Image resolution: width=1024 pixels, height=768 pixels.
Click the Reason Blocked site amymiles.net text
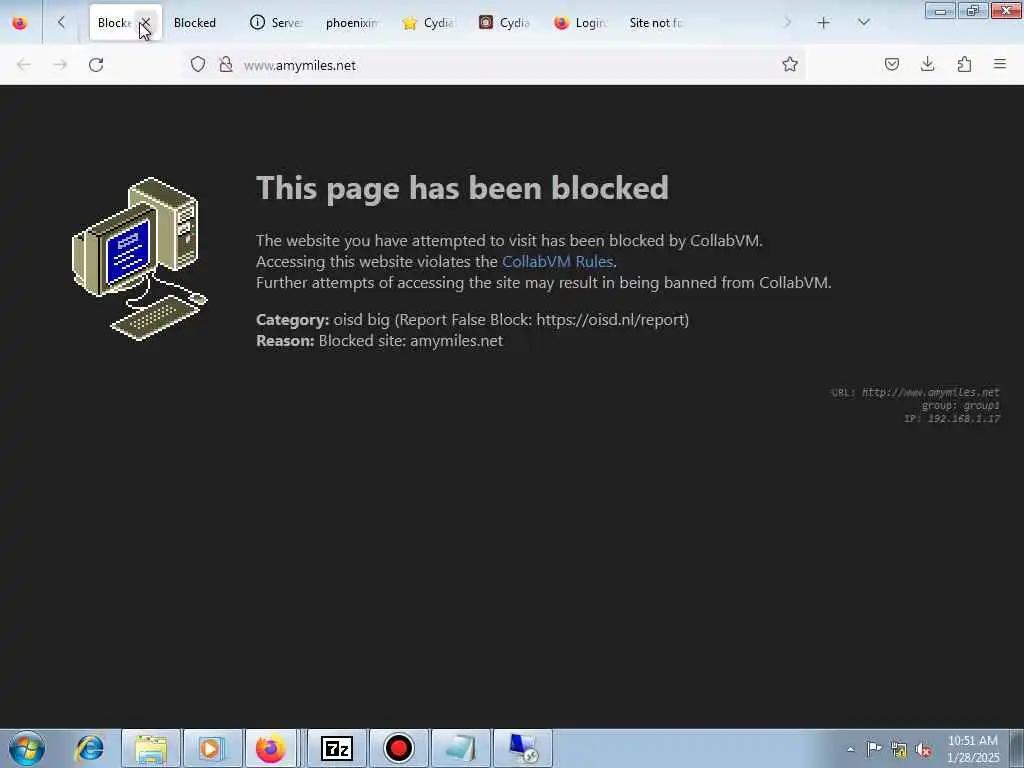pyautogui.click(x=379, y=341)
